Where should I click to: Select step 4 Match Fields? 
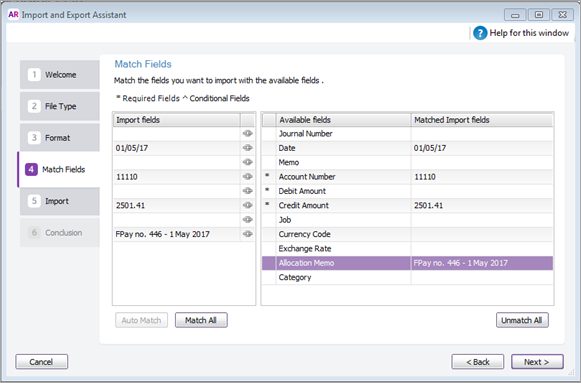pos(59,169)
